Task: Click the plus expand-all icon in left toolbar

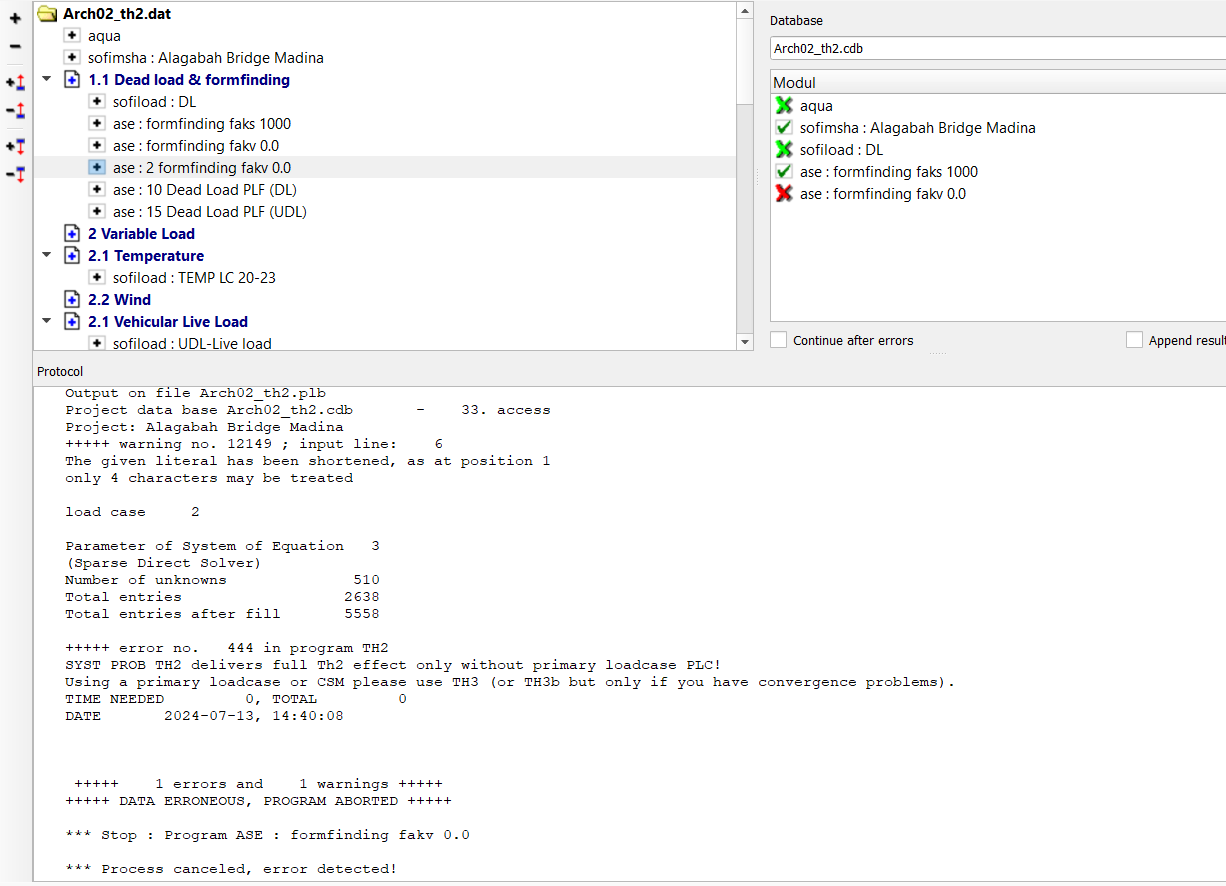Action: pos(15,18)
